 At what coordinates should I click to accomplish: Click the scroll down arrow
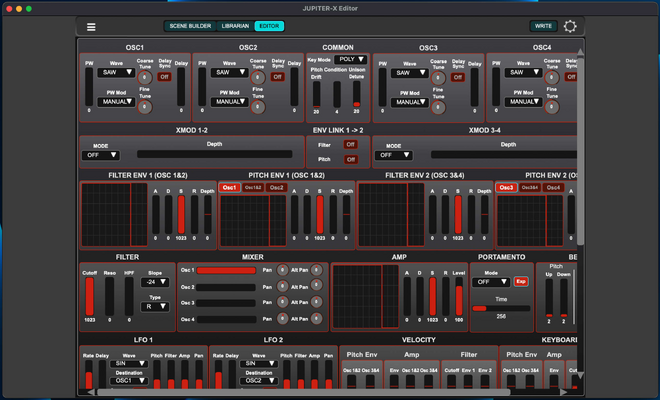click(580, 375)
